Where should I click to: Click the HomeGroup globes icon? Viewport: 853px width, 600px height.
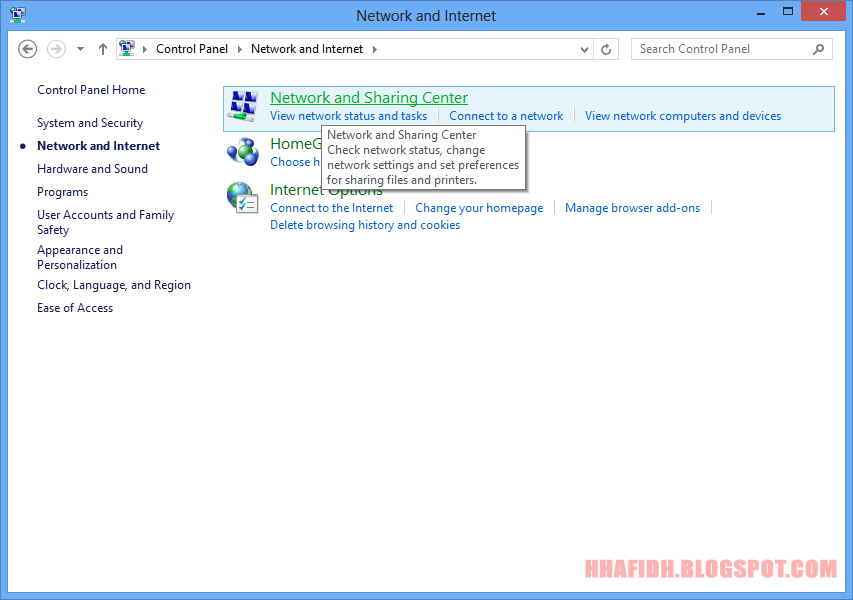point(241,152)
